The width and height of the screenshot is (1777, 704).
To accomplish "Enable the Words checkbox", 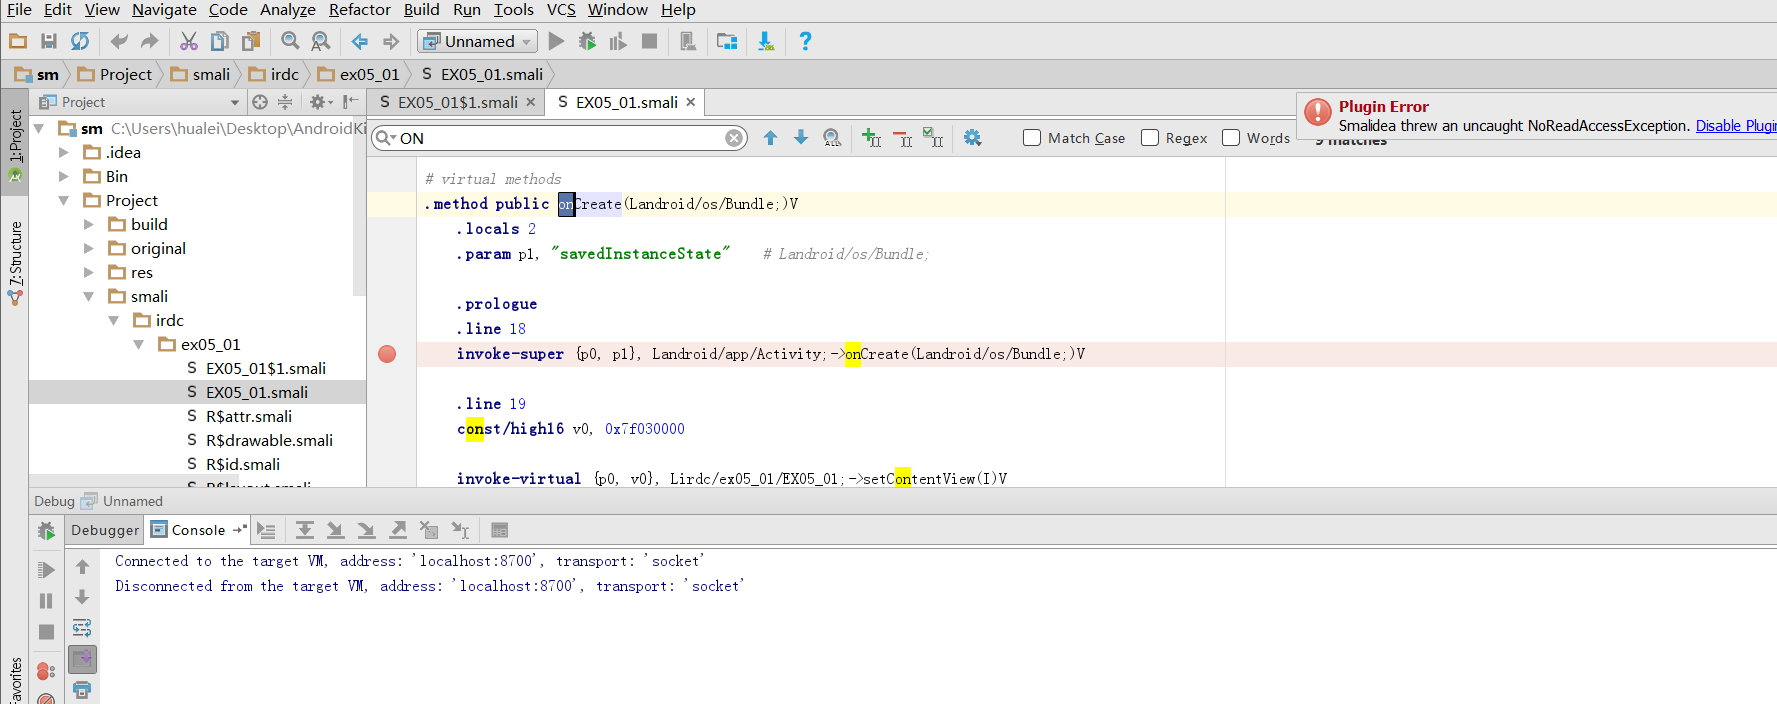I will pyautogui.click(x=1231, y=138).
